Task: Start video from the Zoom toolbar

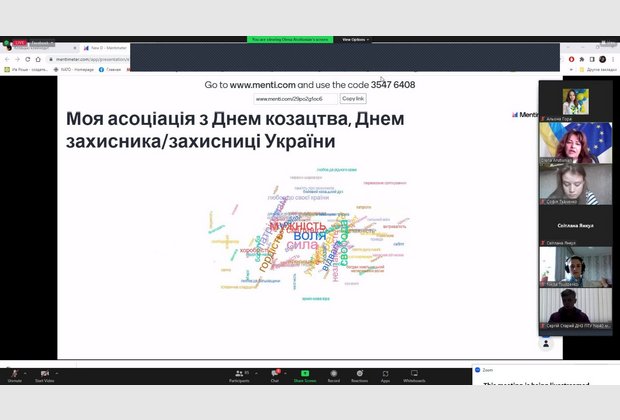Action: coord(45,374)
